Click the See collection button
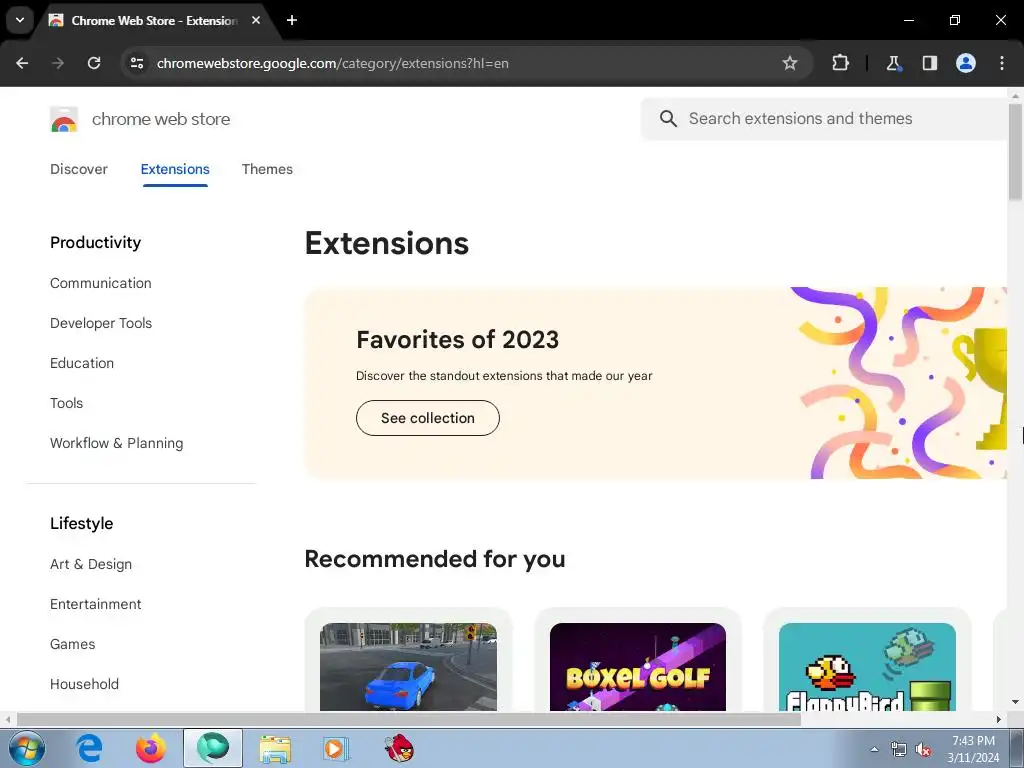1024x768 pixels. [428, 418]
